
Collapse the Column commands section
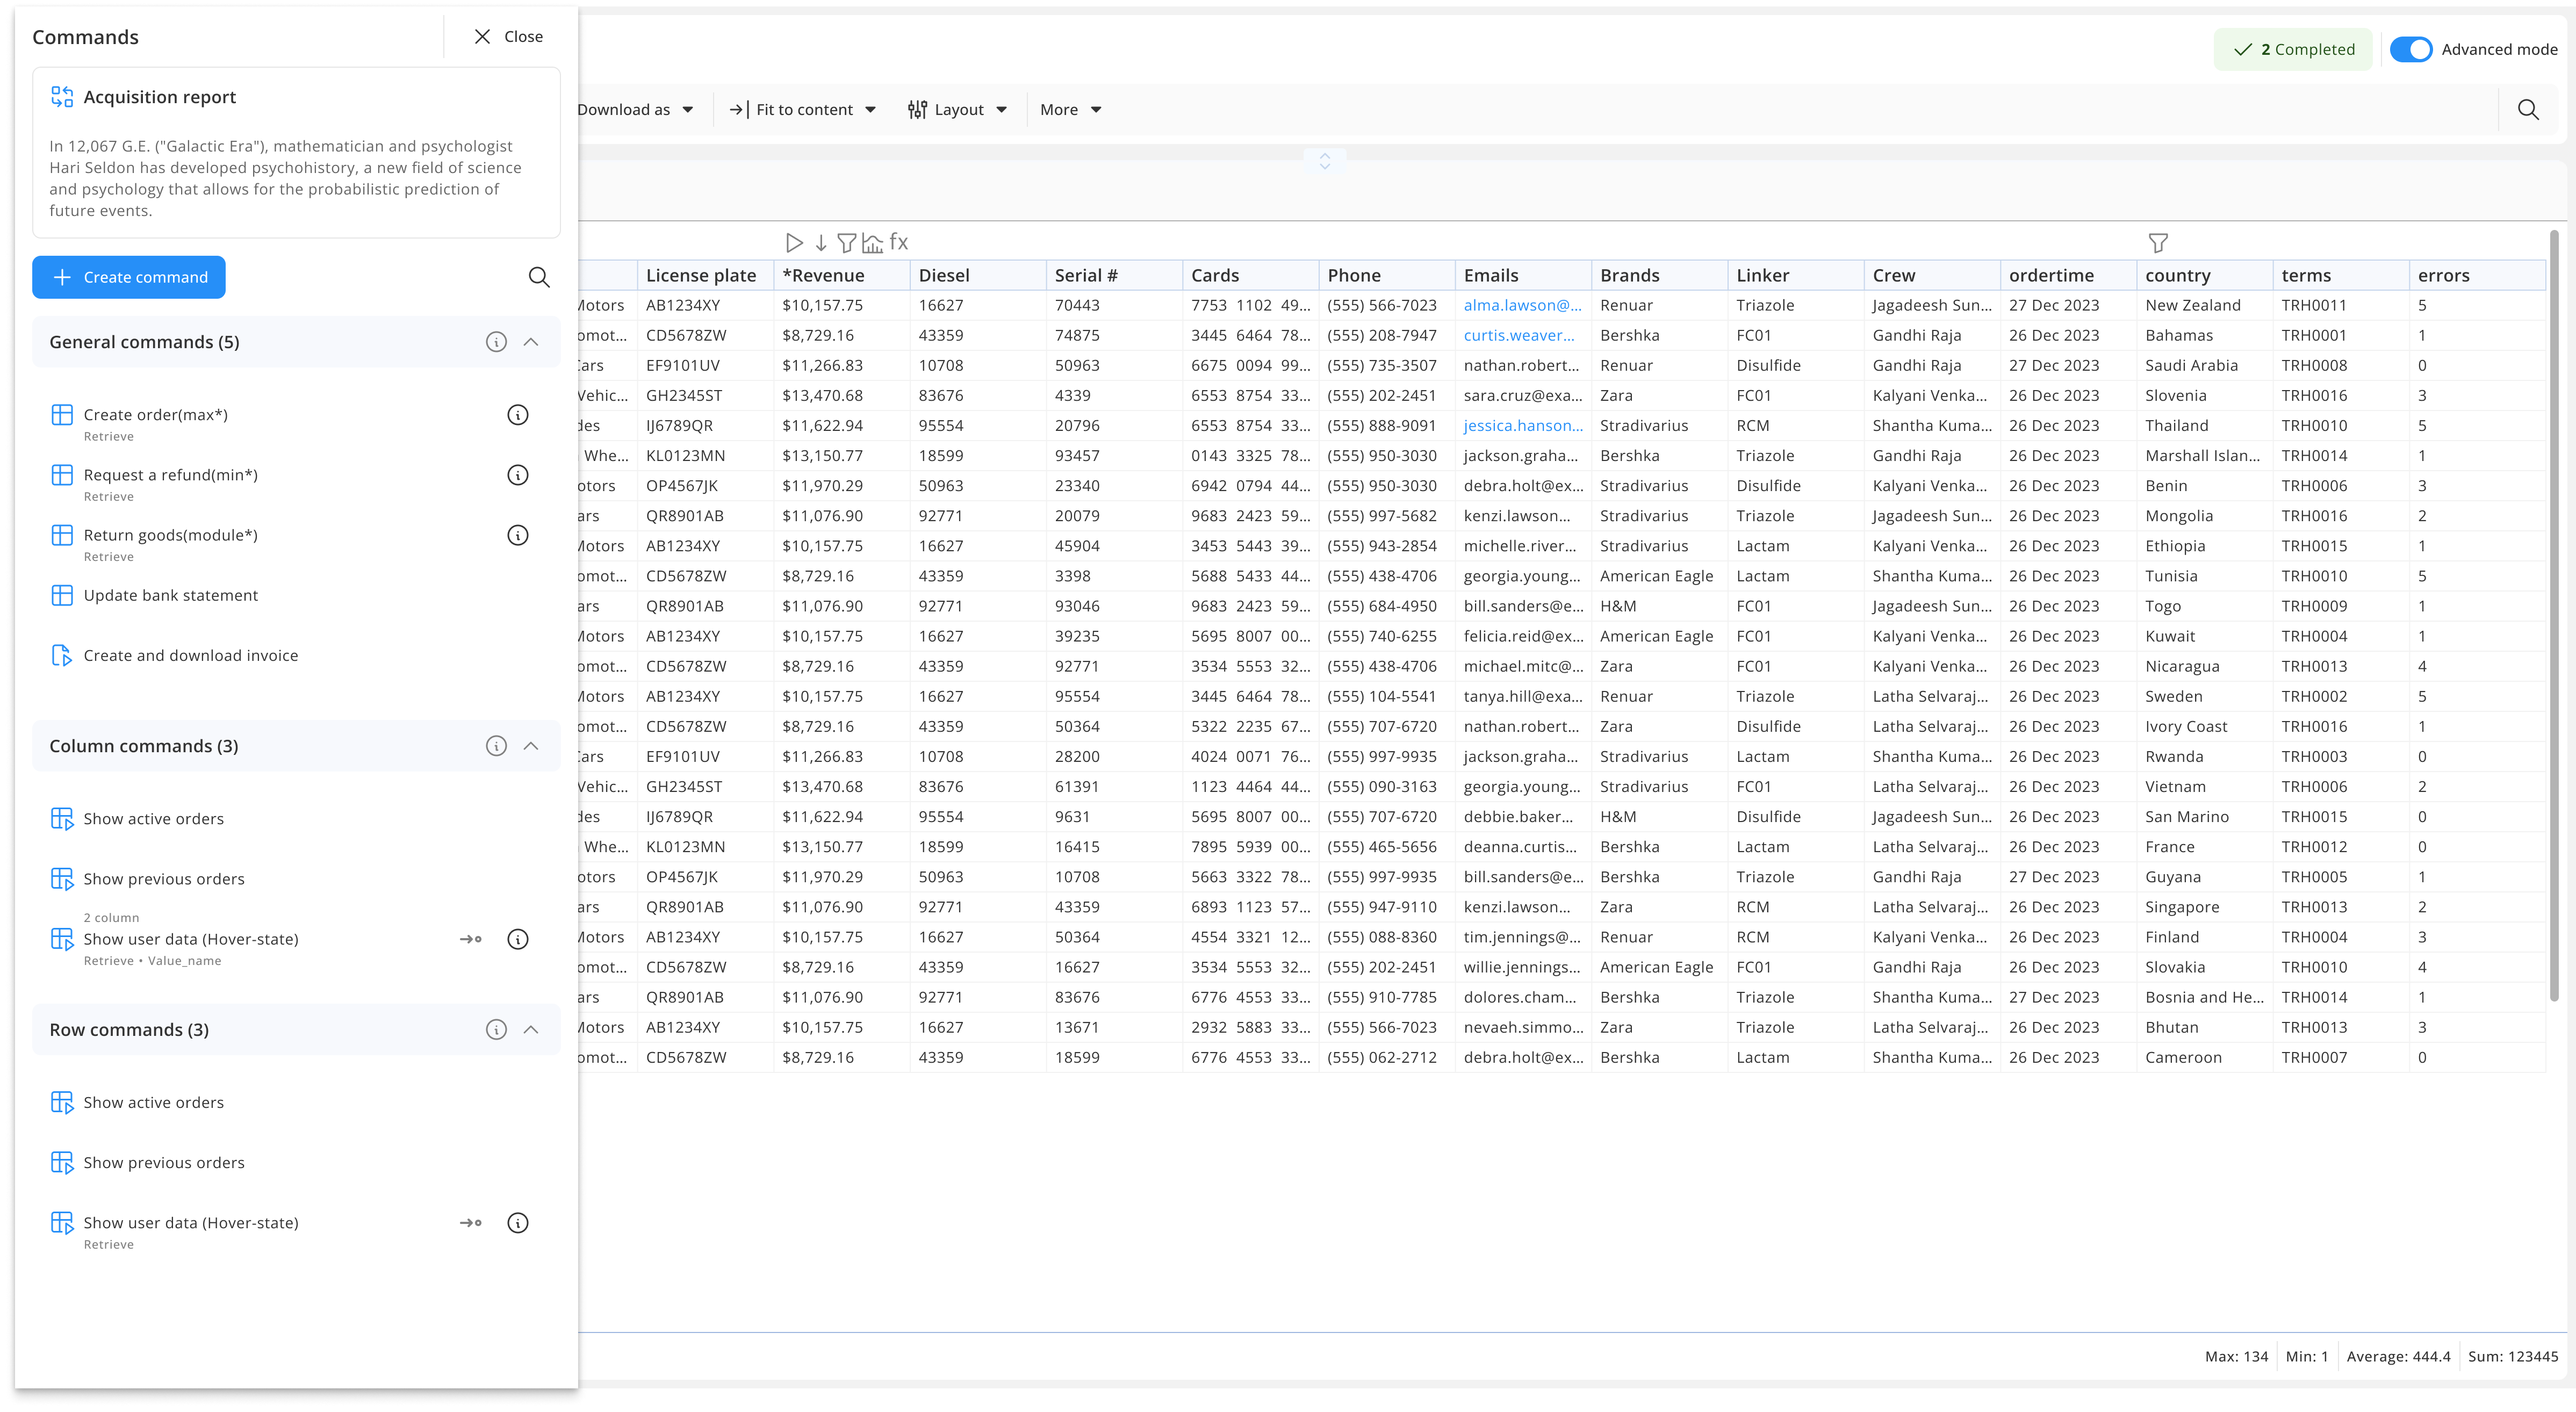coord(531,746)
